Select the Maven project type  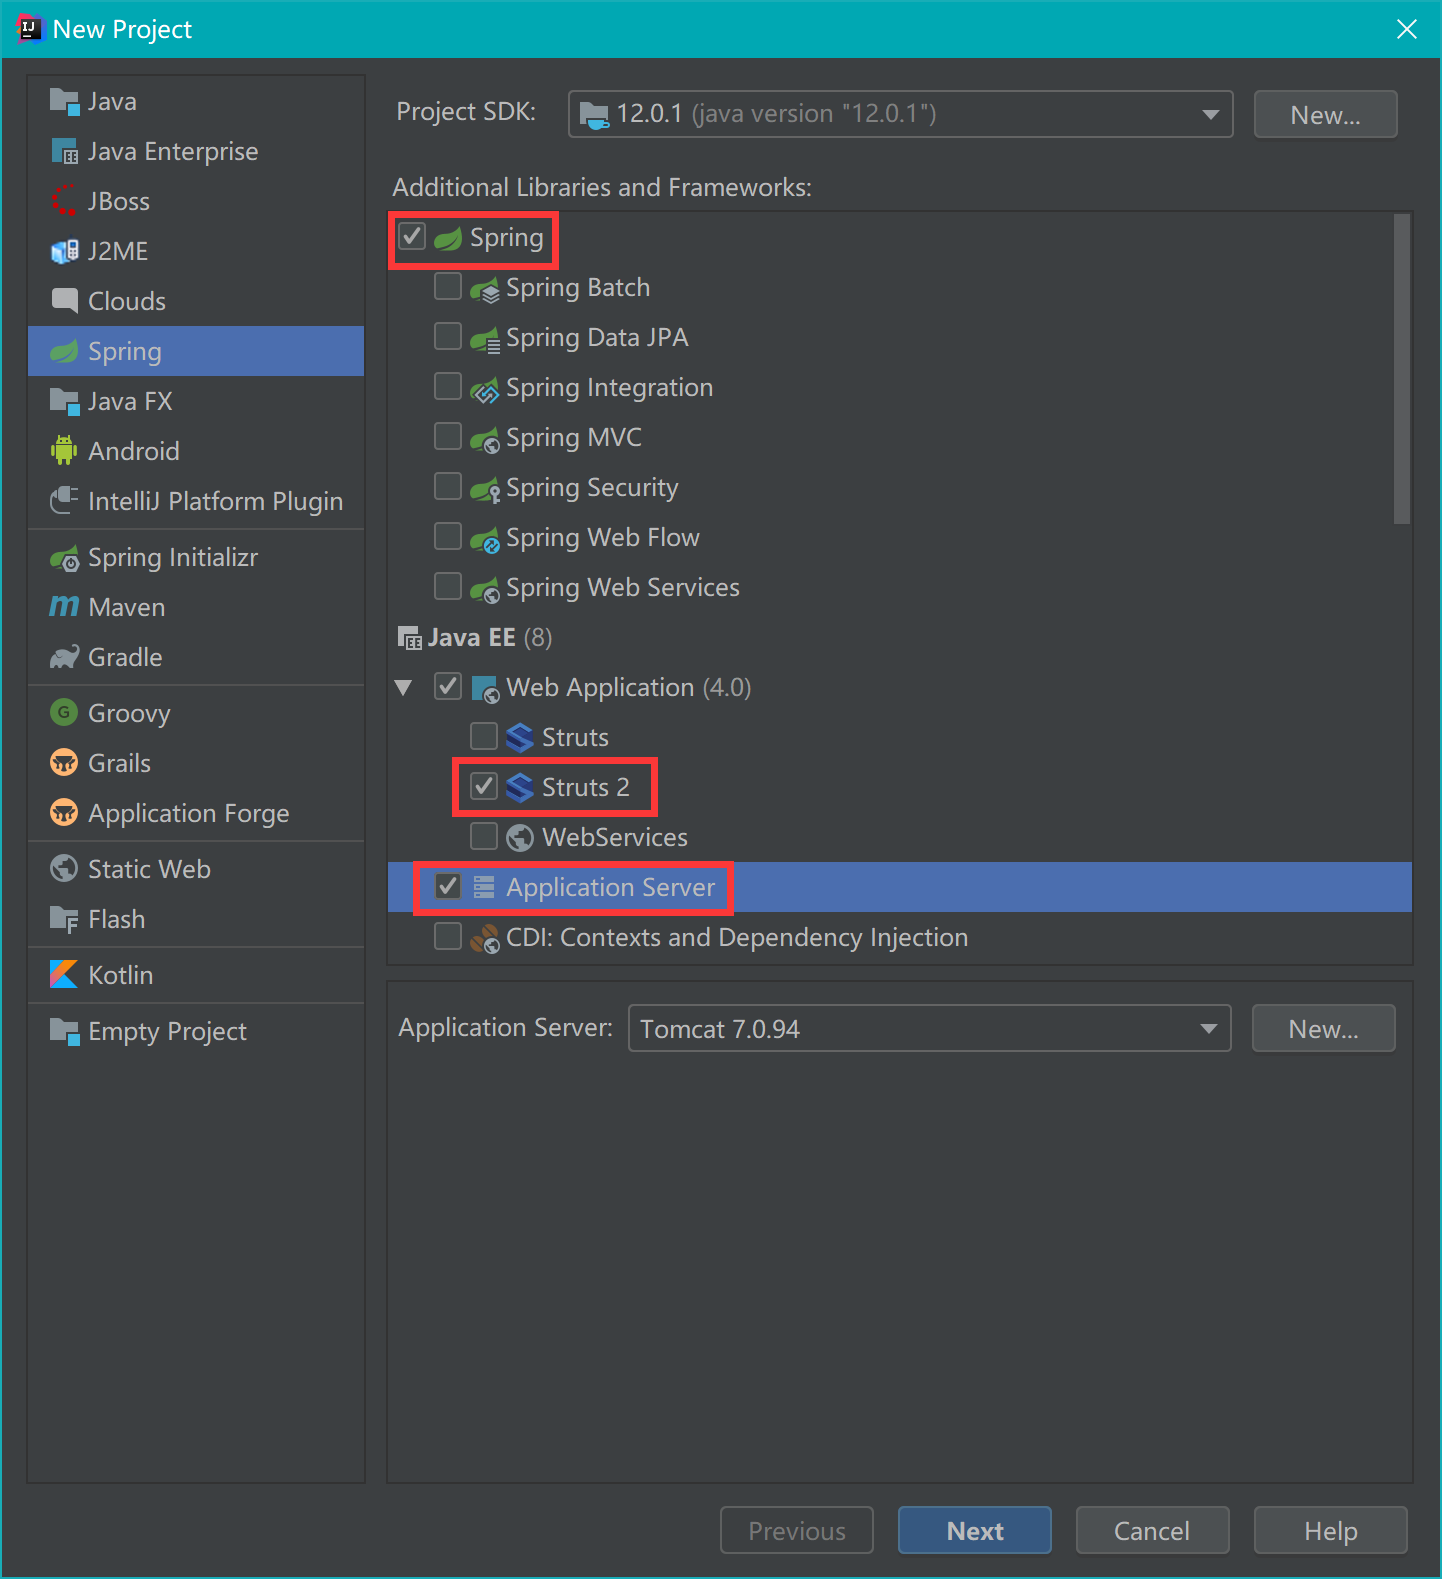click(x=196, y=607)
